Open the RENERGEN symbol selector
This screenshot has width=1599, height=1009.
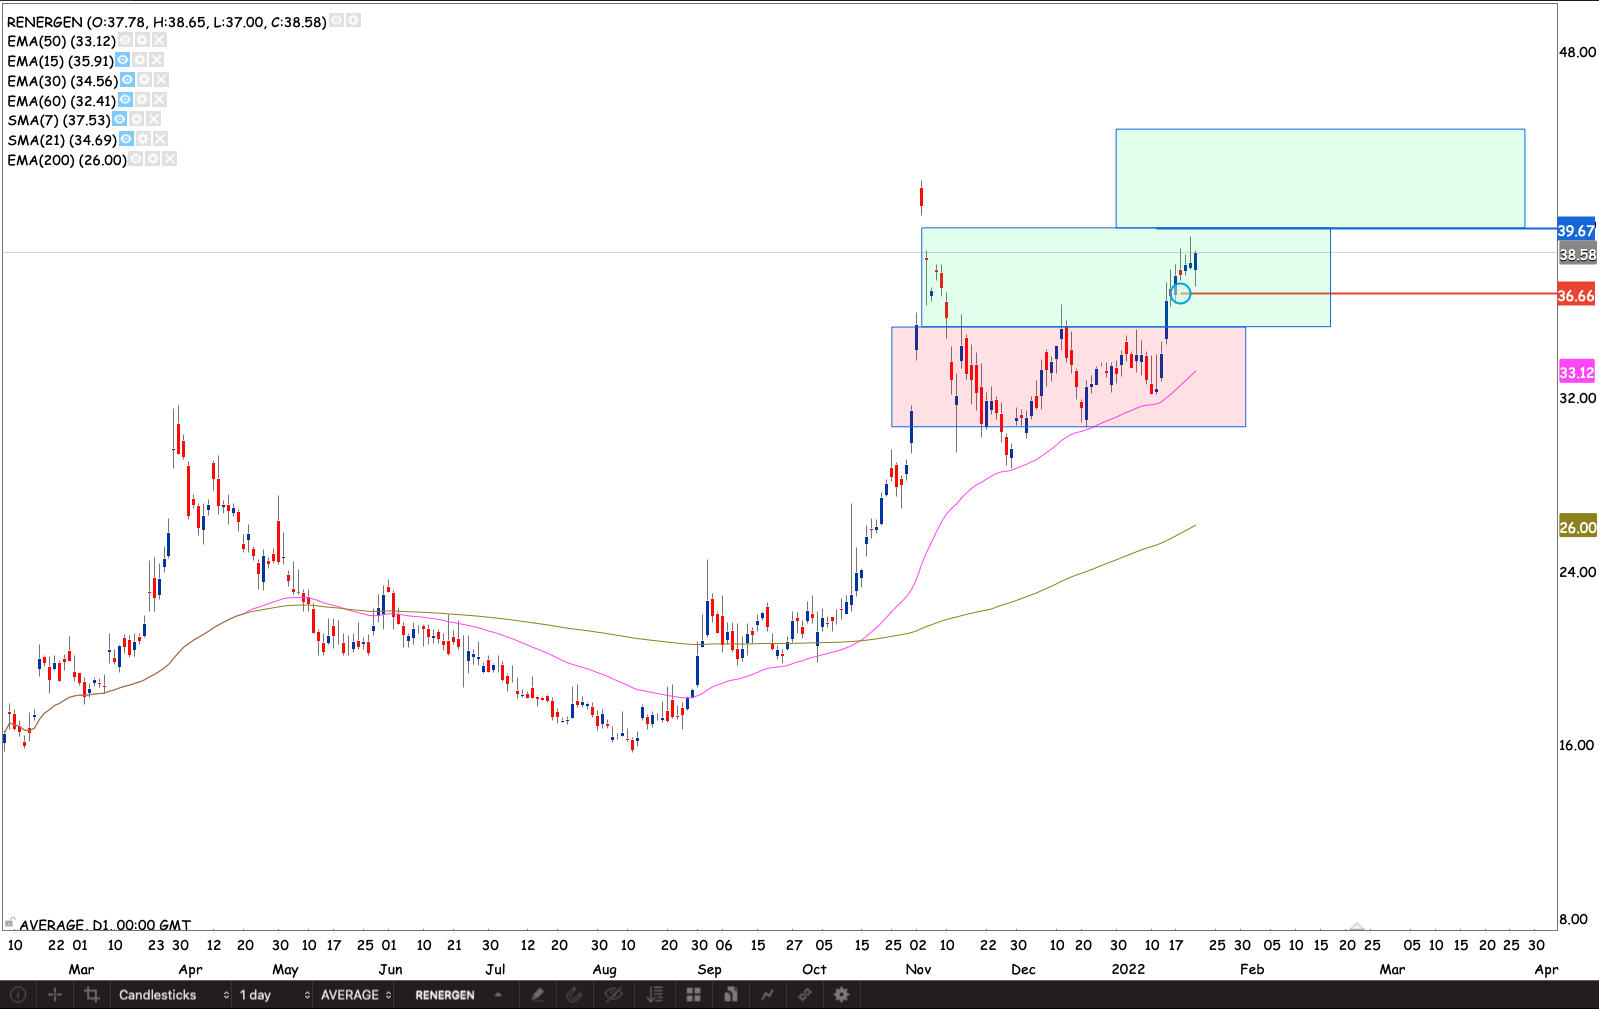pyautogui.click(x=457, y=995)
